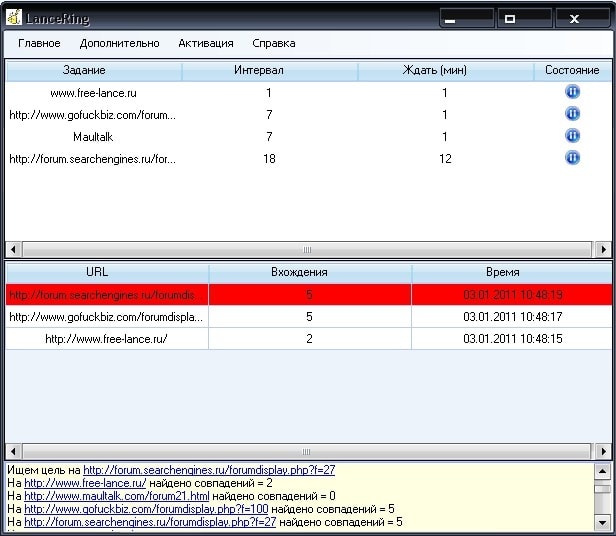
Task: Select the red highlighted searchengines.ru result row
Action: 300,295
